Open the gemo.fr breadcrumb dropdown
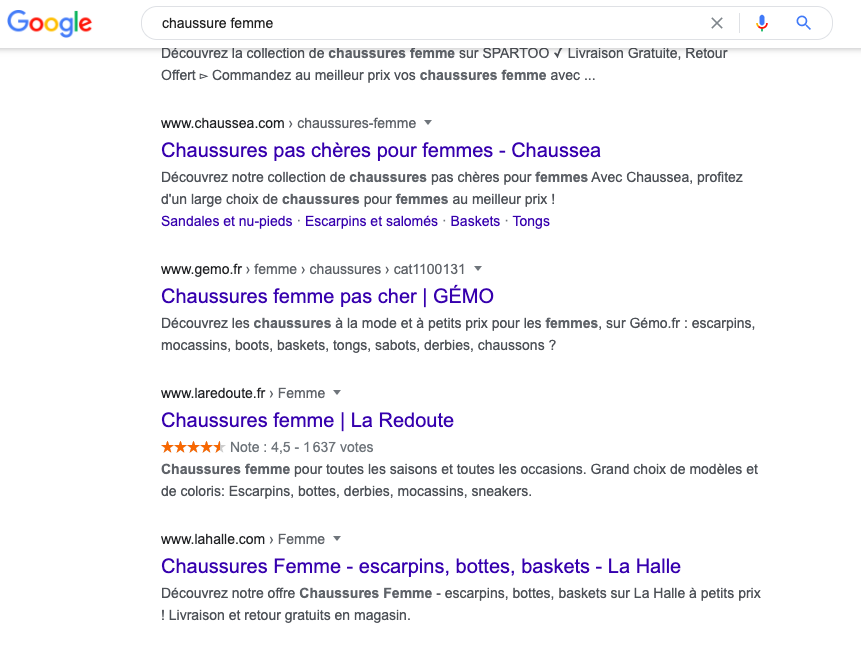Image resolution: width=861 pixels, height=646 pixels. tap(478, 269)
